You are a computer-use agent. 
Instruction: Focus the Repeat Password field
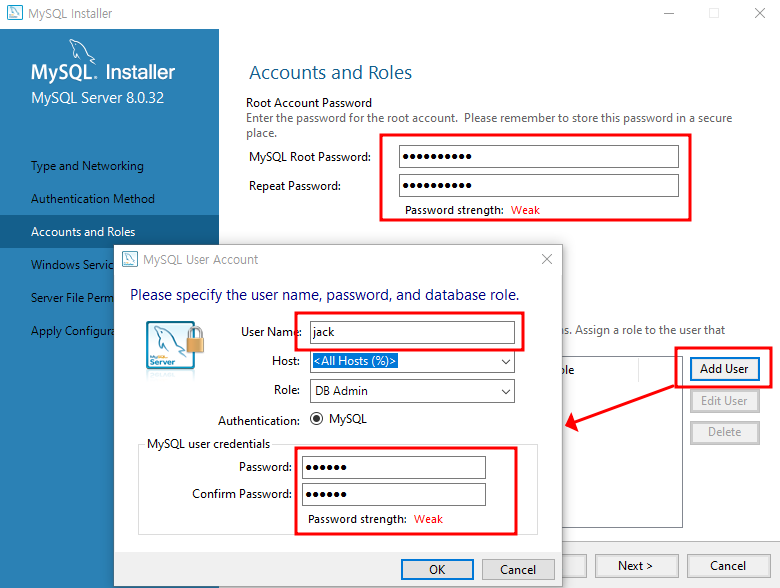tap(539, 186)
